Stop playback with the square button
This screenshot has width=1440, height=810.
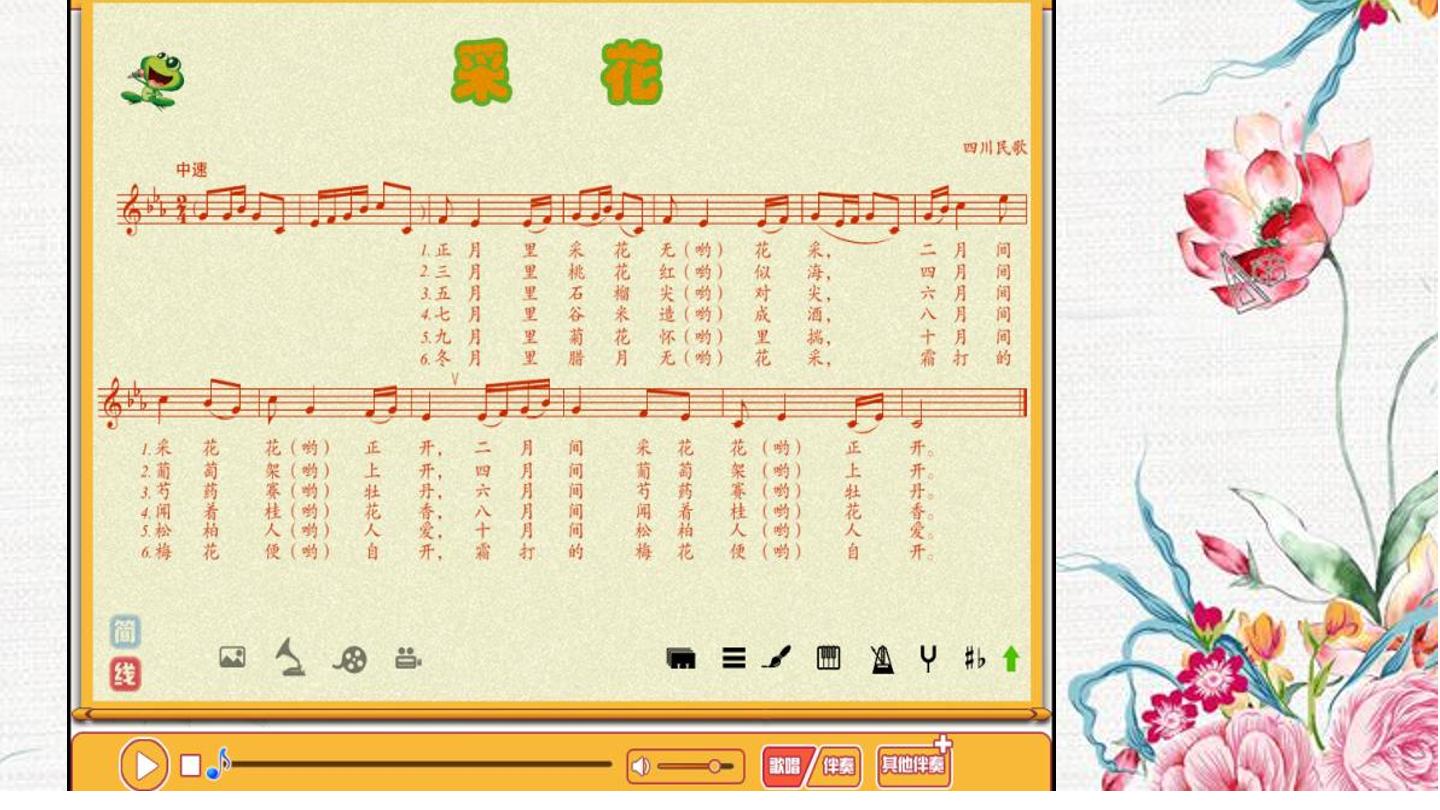191,766
